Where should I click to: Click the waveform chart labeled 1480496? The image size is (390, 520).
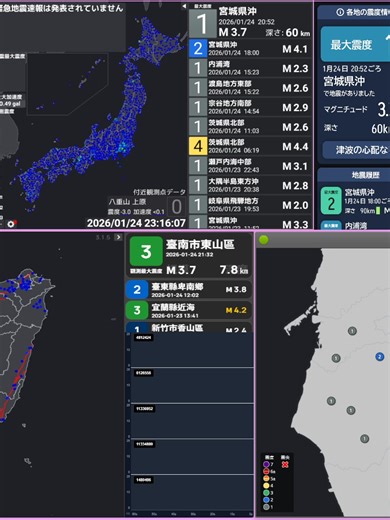192,493
